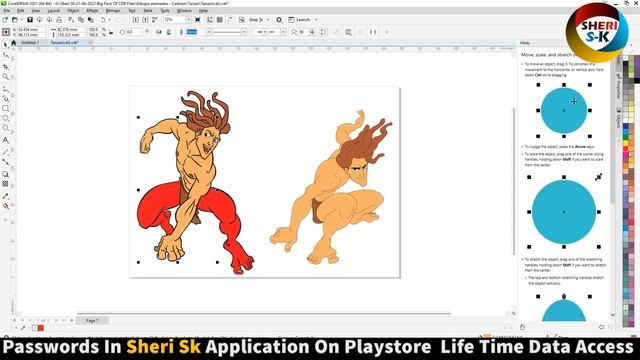This screenshot has height=360, width=640.
Task: Open the Effects menu
Action: pos(93,11)
